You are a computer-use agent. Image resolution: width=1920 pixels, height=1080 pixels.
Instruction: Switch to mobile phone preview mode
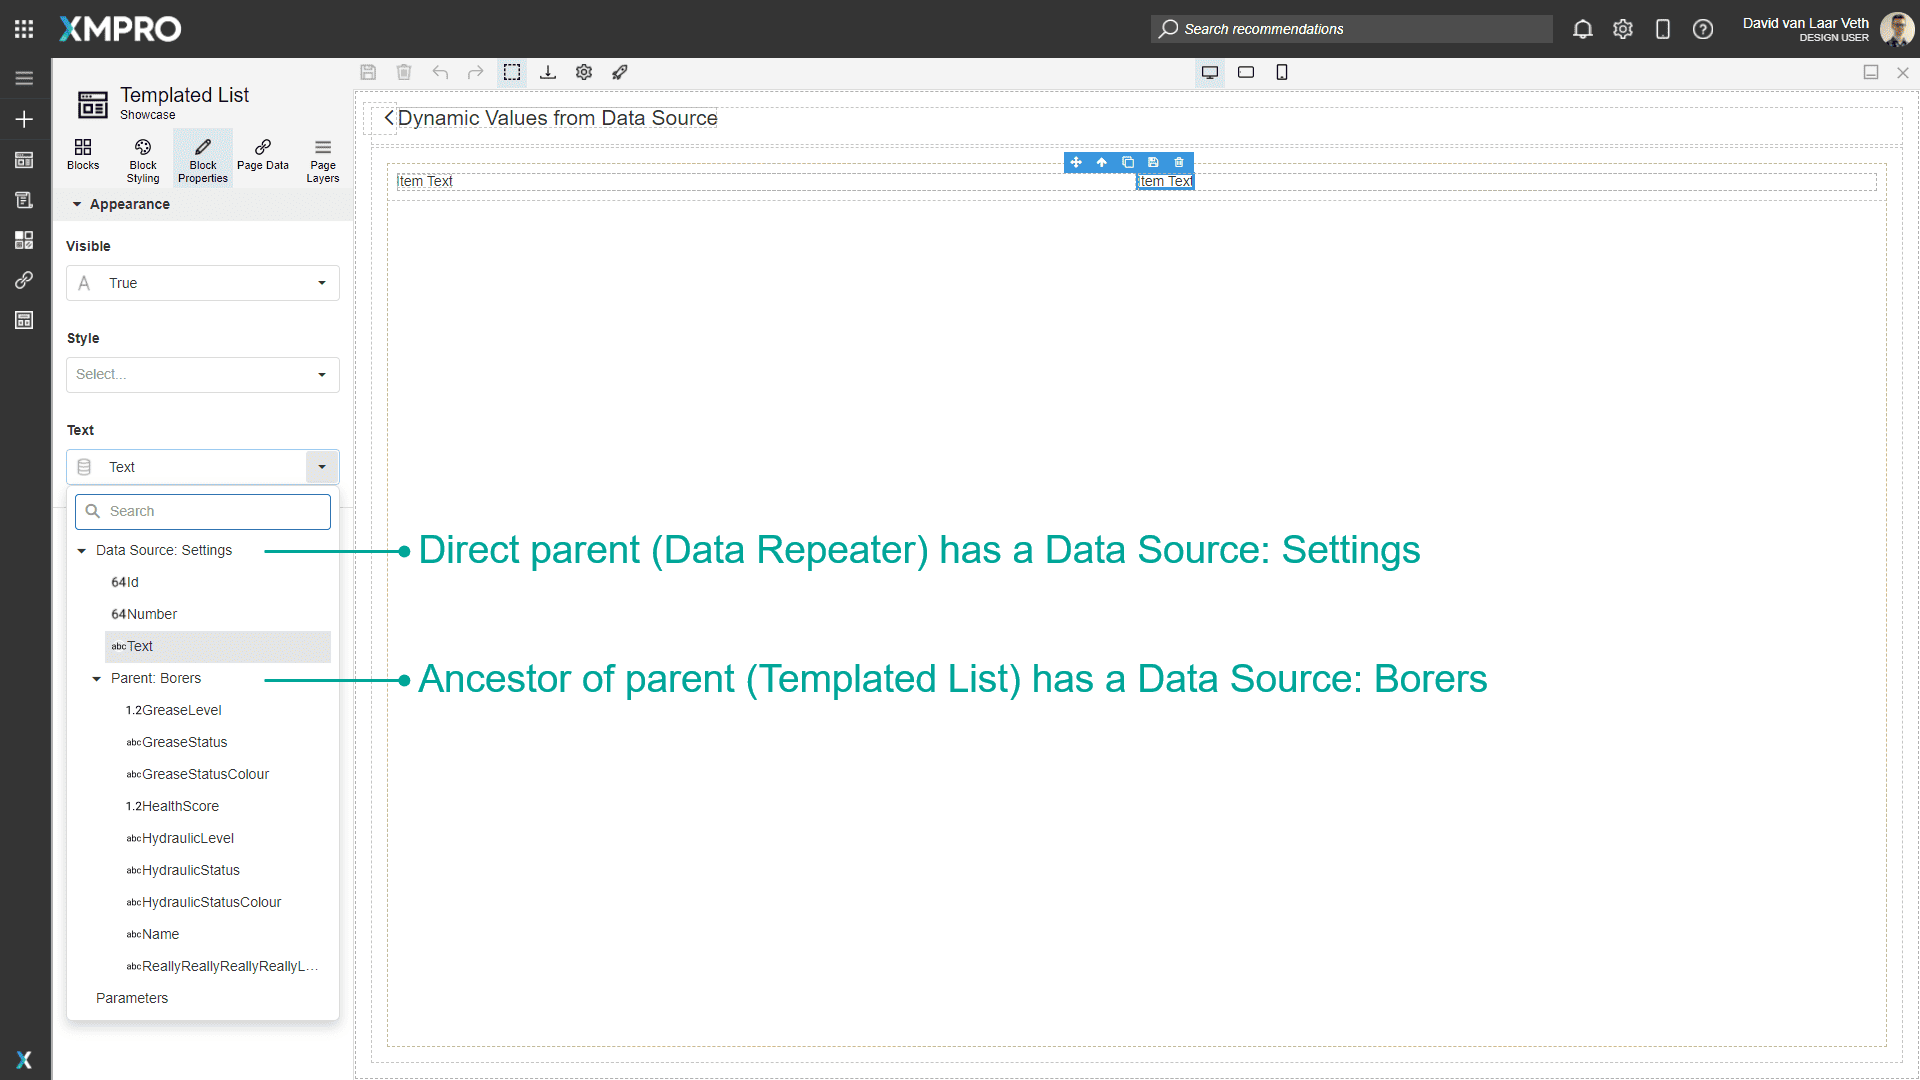[1282, 72]
